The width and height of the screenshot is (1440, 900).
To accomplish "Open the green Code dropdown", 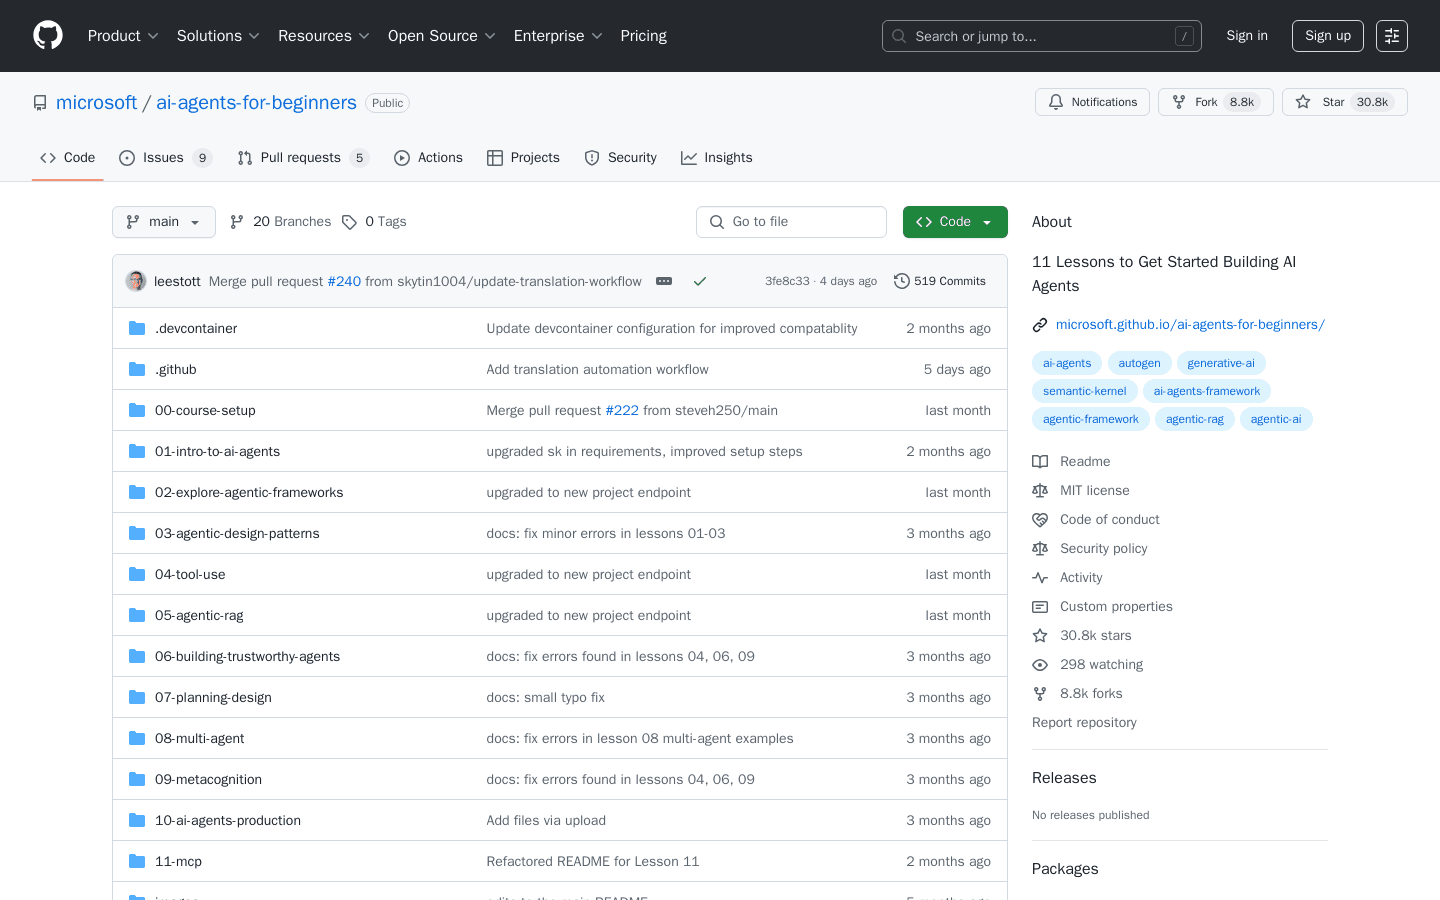I will [x=955, y=221].
